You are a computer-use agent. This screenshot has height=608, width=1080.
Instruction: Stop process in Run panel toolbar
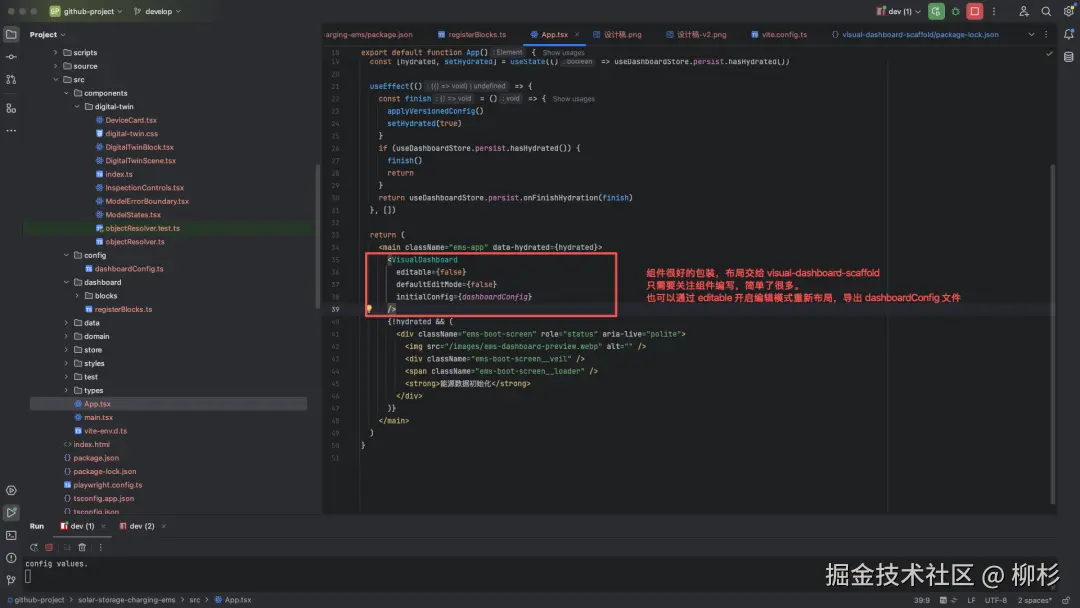coord(49,547)
